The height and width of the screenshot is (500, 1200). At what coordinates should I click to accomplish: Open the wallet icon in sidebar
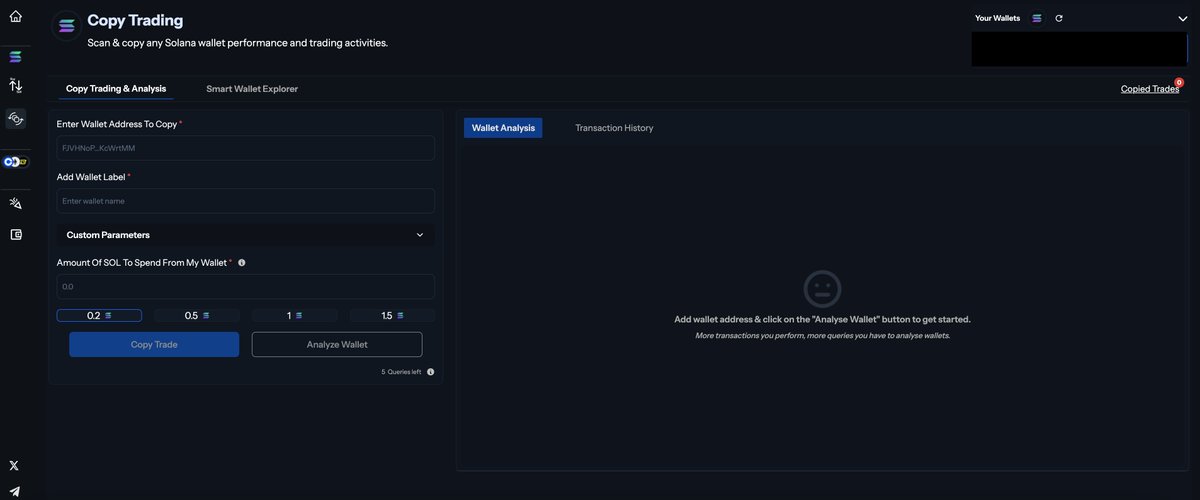(15, 234)
